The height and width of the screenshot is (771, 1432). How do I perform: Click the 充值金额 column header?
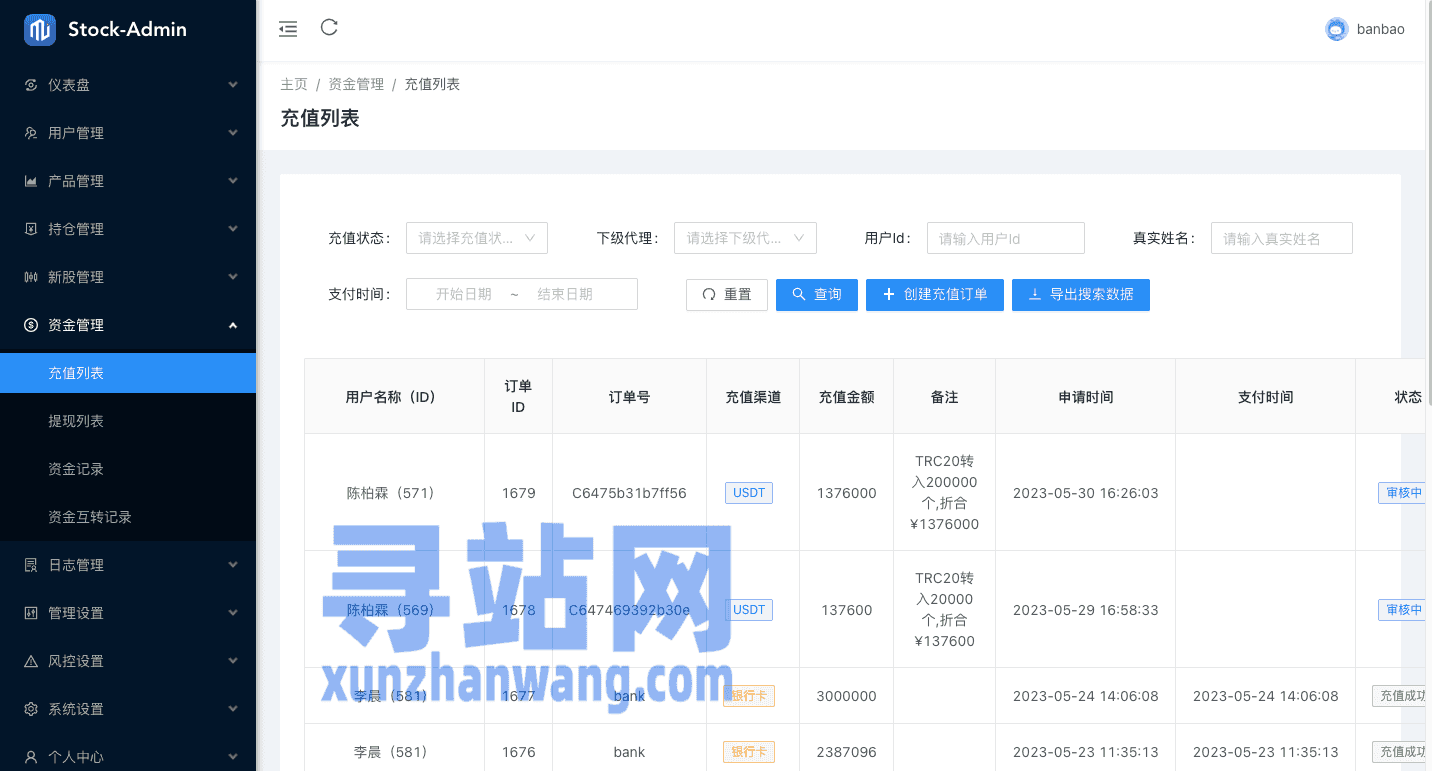point(846,397)
